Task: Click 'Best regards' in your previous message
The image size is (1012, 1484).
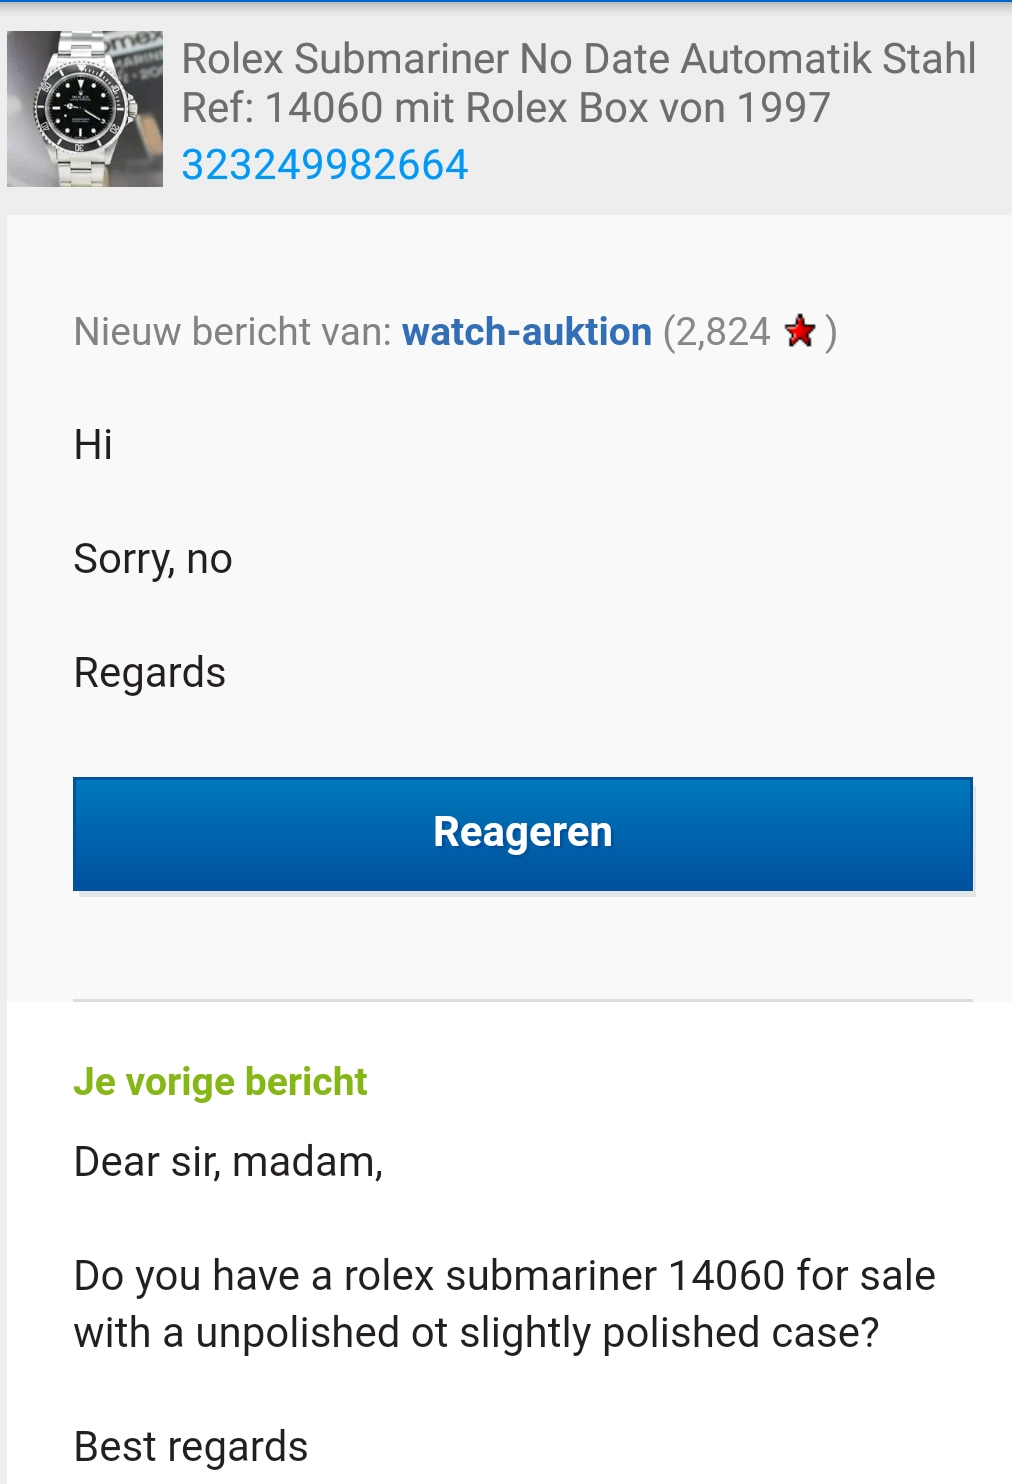Action: coord(191,1447)
